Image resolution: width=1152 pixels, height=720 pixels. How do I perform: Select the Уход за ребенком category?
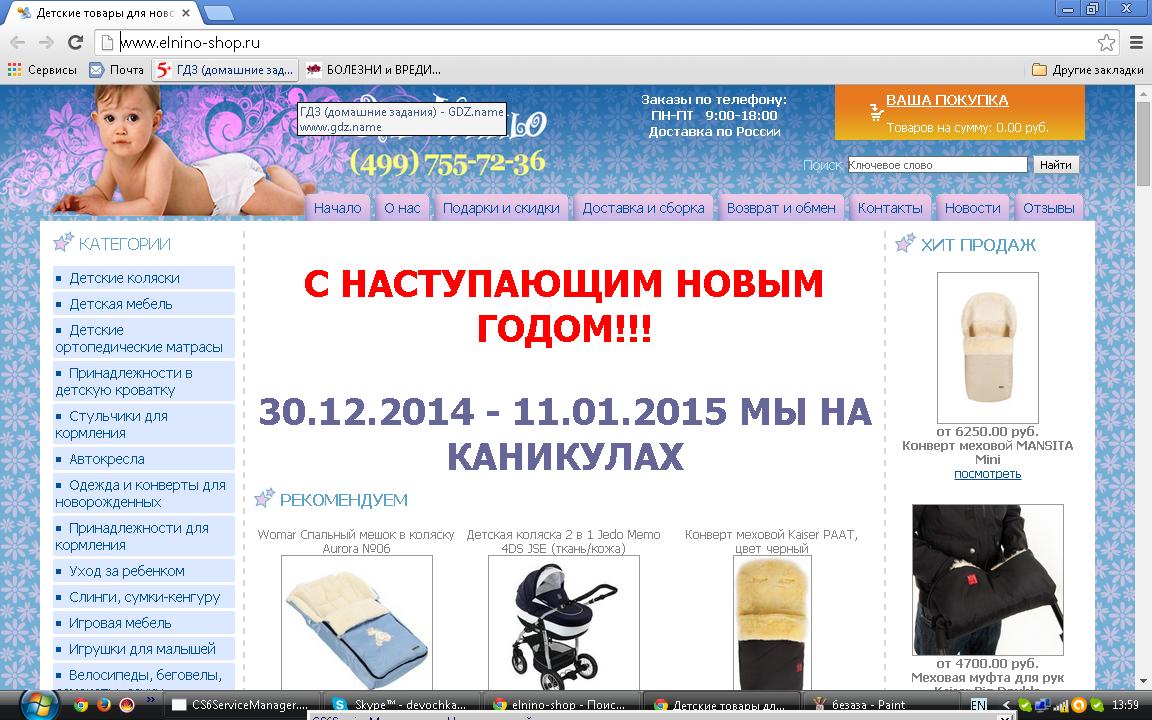[144, 571]
